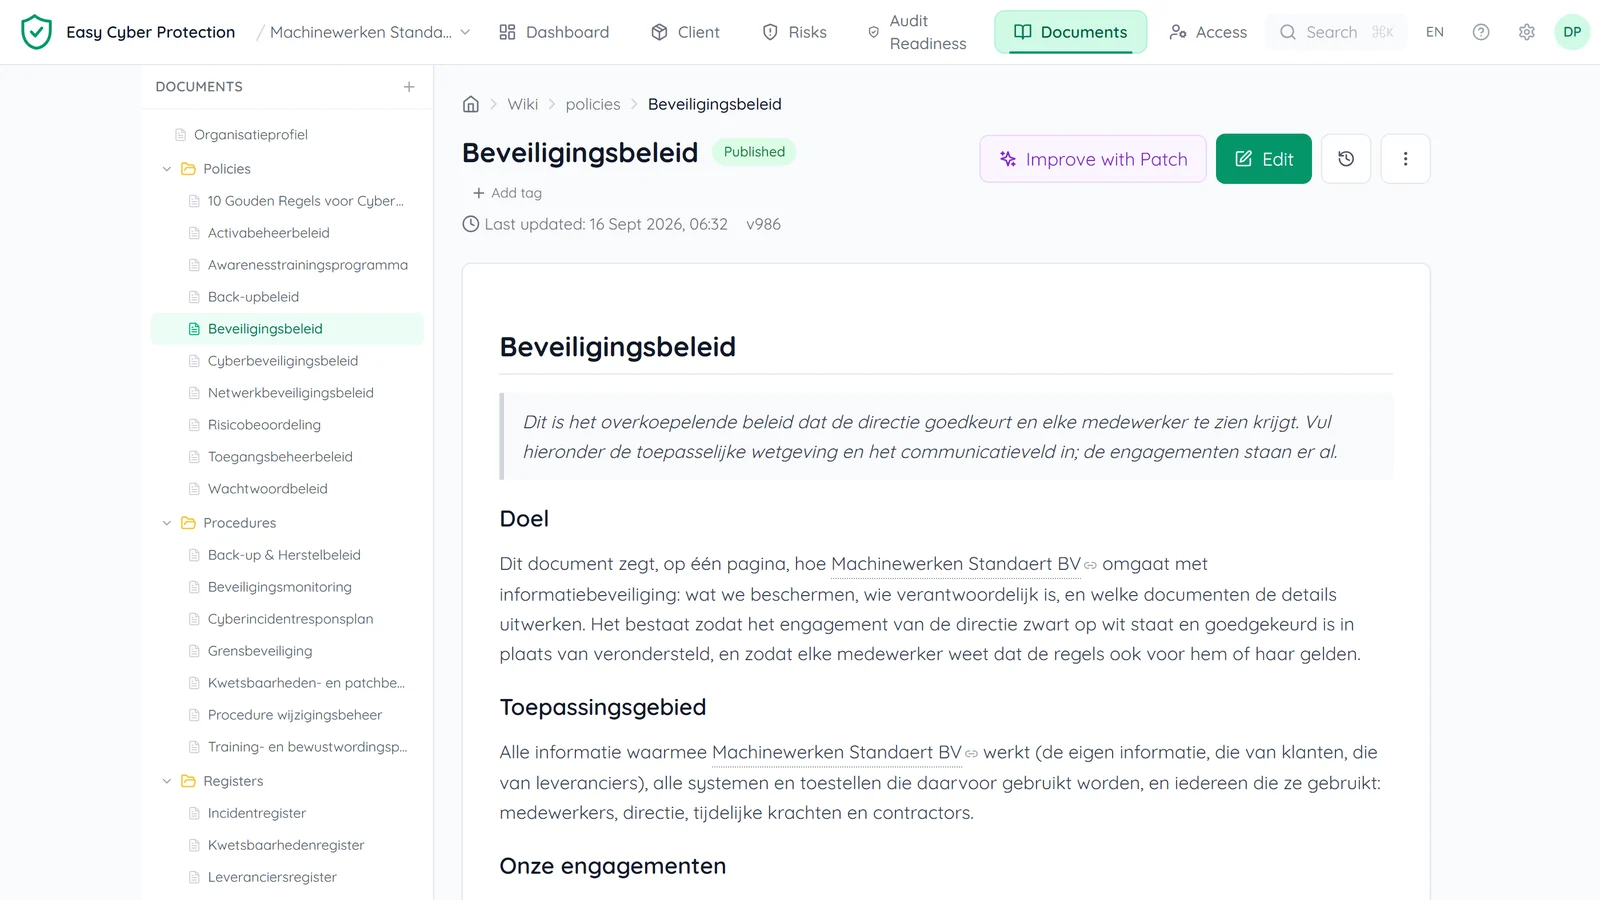
Task: Select Beveiligingsbeleid in the sidebar
Action: (287, 329)
